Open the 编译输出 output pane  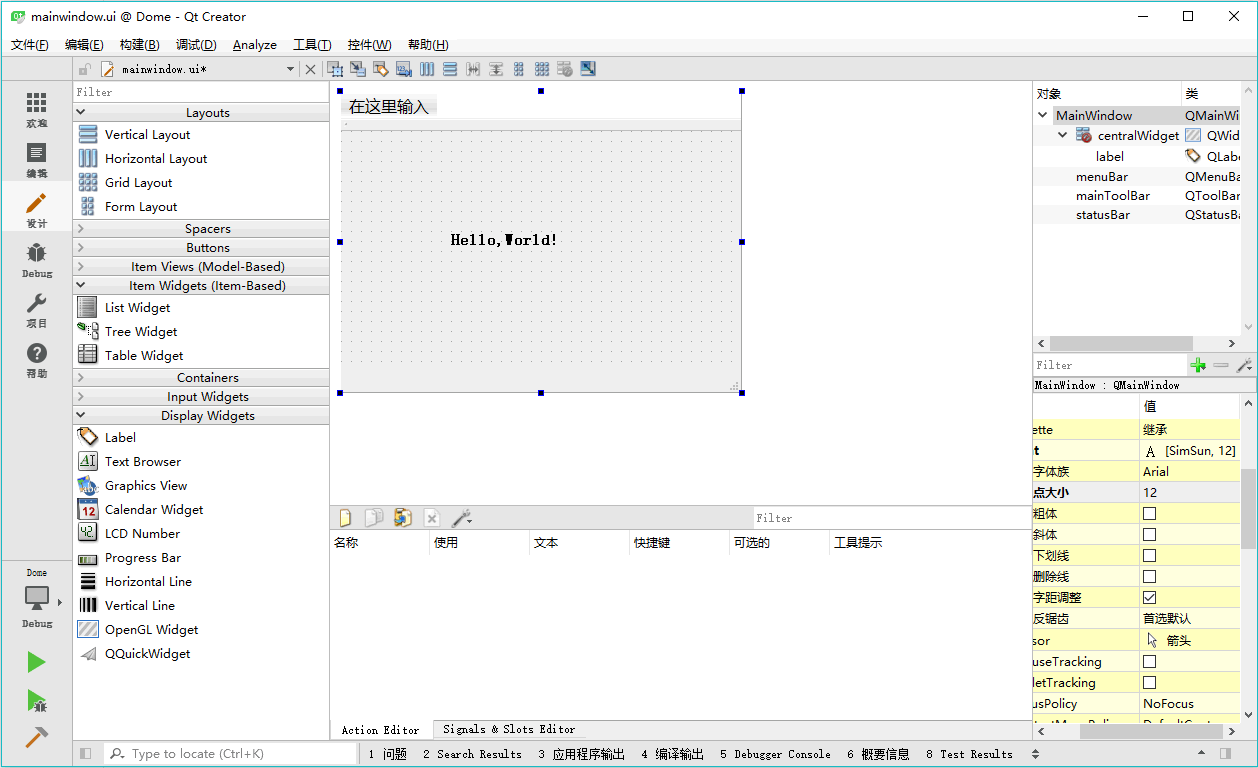click(672, 754)
